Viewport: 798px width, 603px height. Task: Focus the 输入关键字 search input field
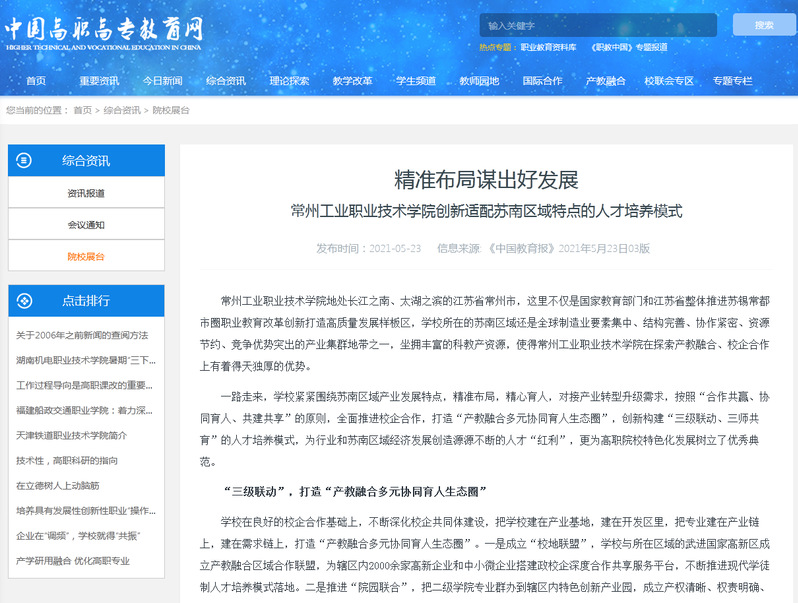(597, 25)
